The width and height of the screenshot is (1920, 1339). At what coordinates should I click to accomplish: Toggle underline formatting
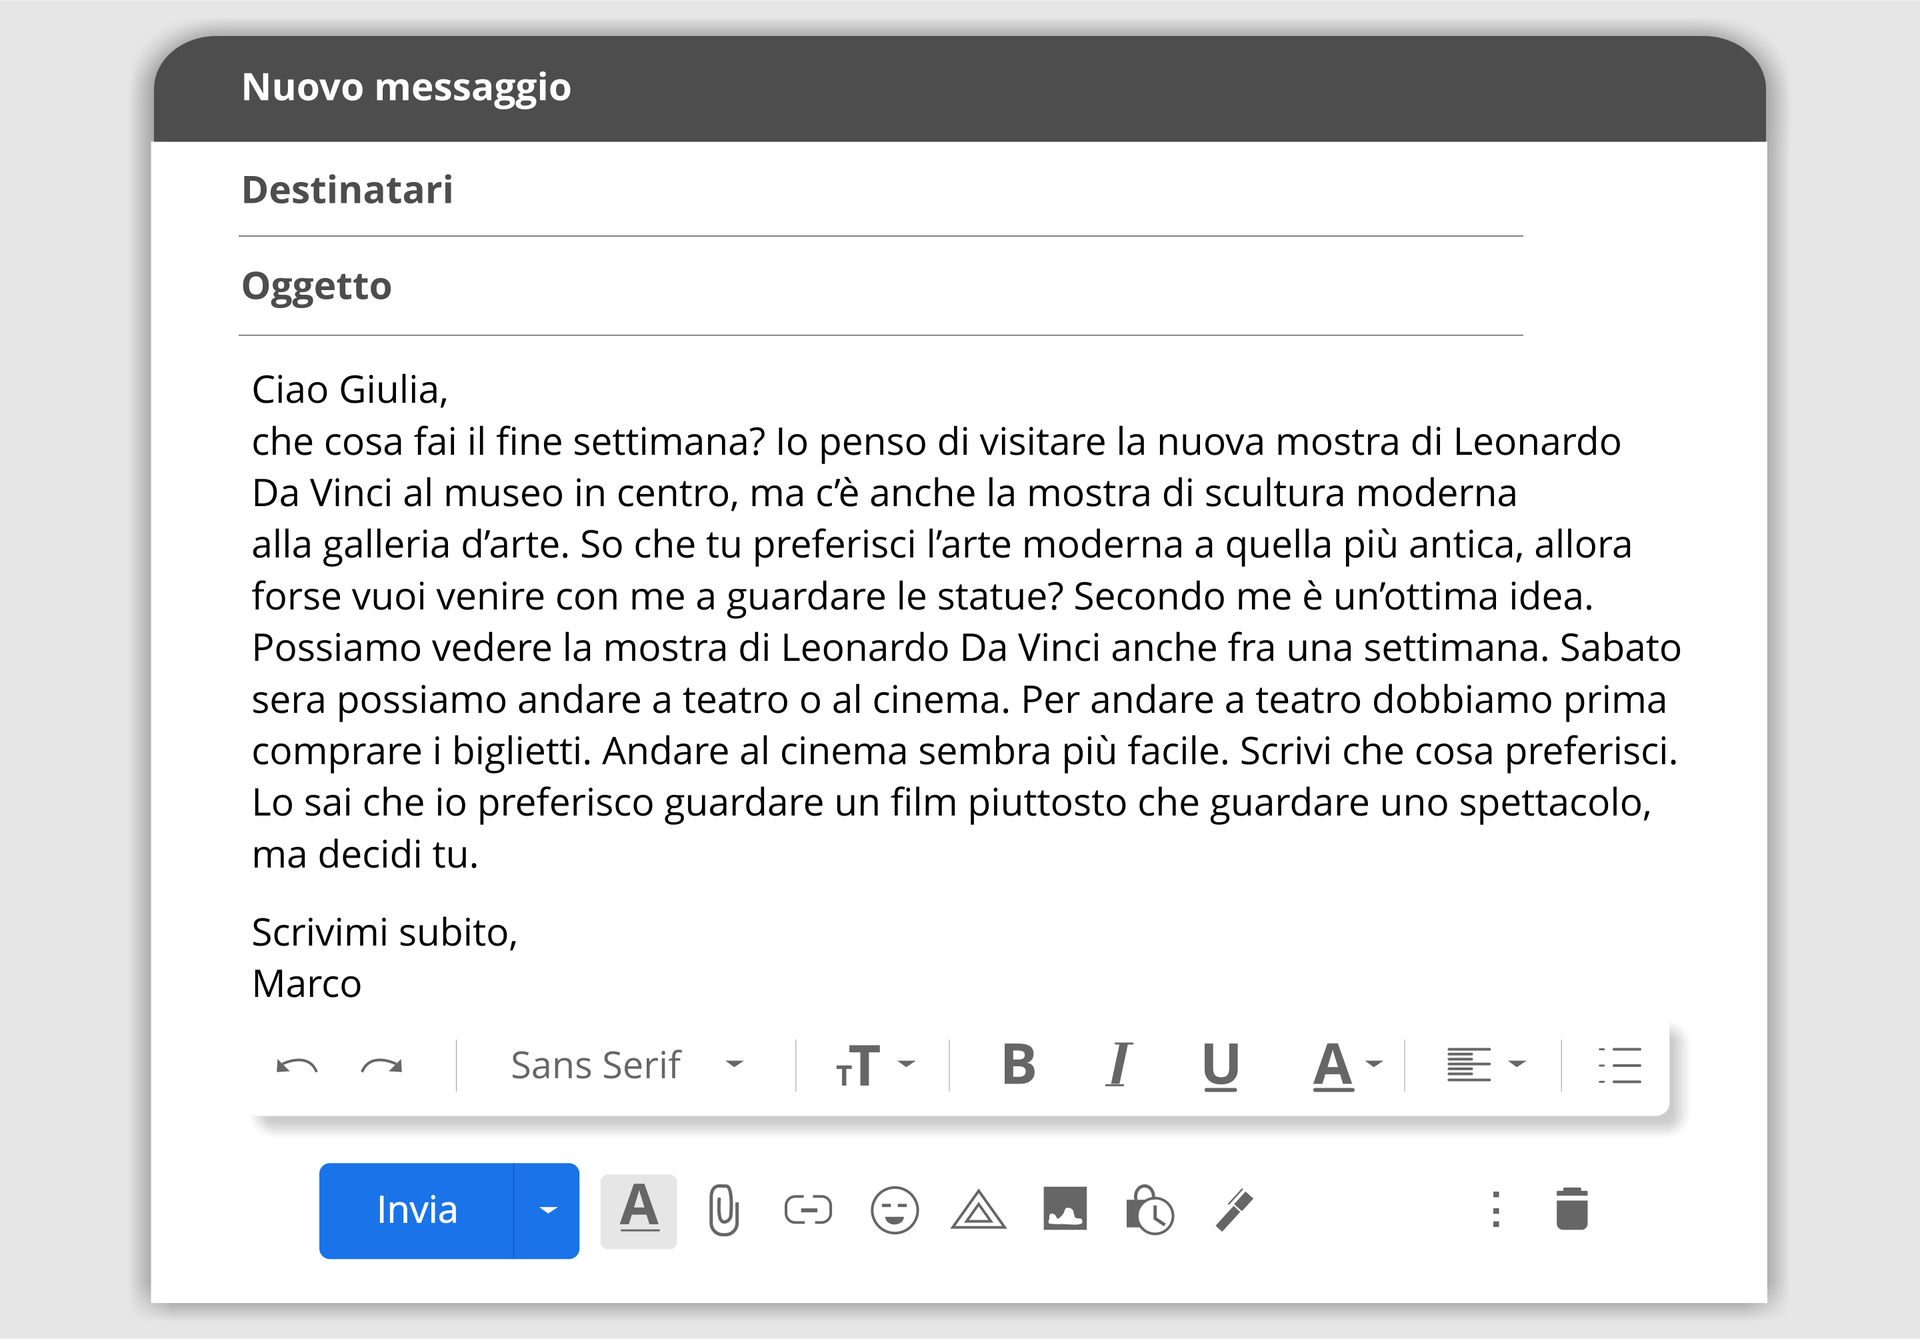pyautogui.click(x=1220, y=1066)
